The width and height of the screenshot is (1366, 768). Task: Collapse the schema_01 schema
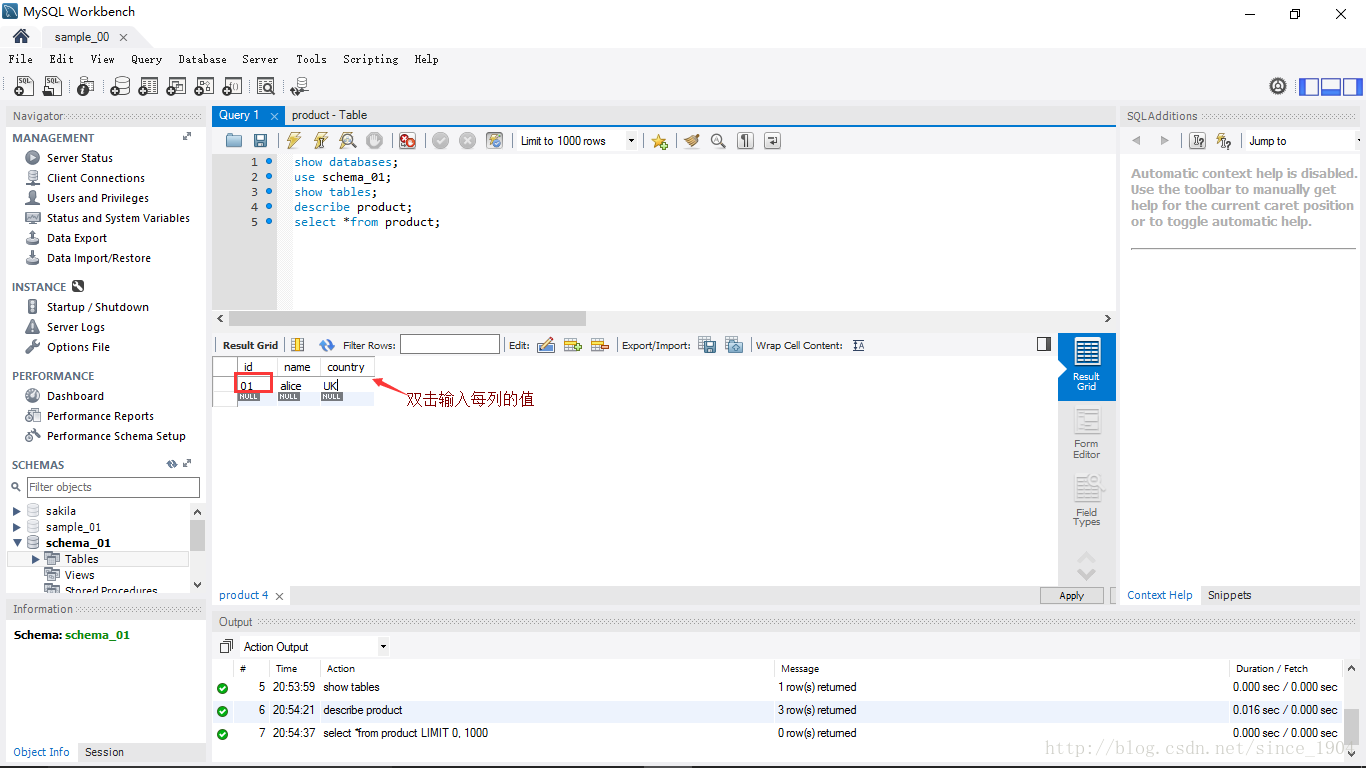[17, 543]
